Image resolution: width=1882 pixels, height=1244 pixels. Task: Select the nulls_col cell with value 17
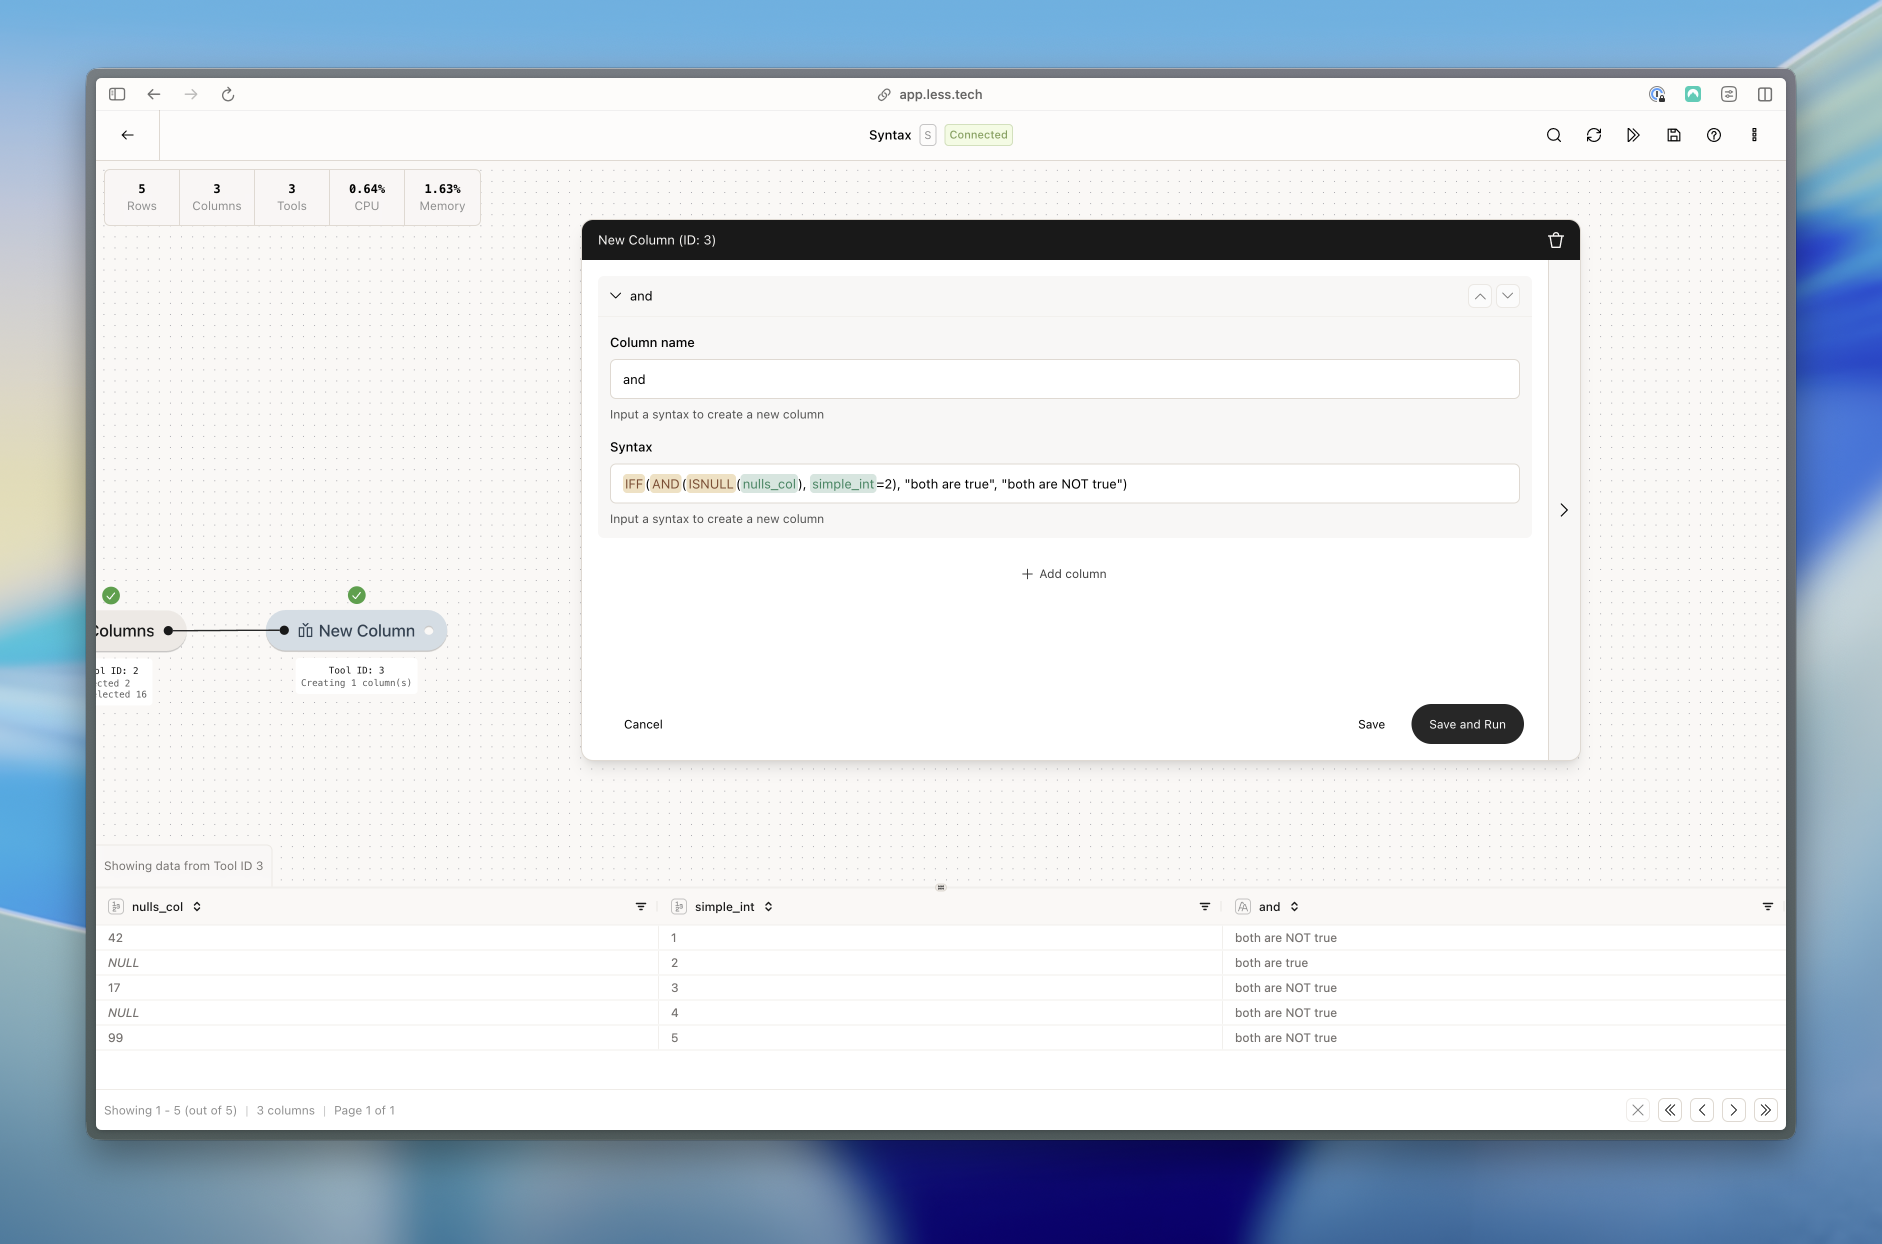pyautogui.click(x=377, y=988)
